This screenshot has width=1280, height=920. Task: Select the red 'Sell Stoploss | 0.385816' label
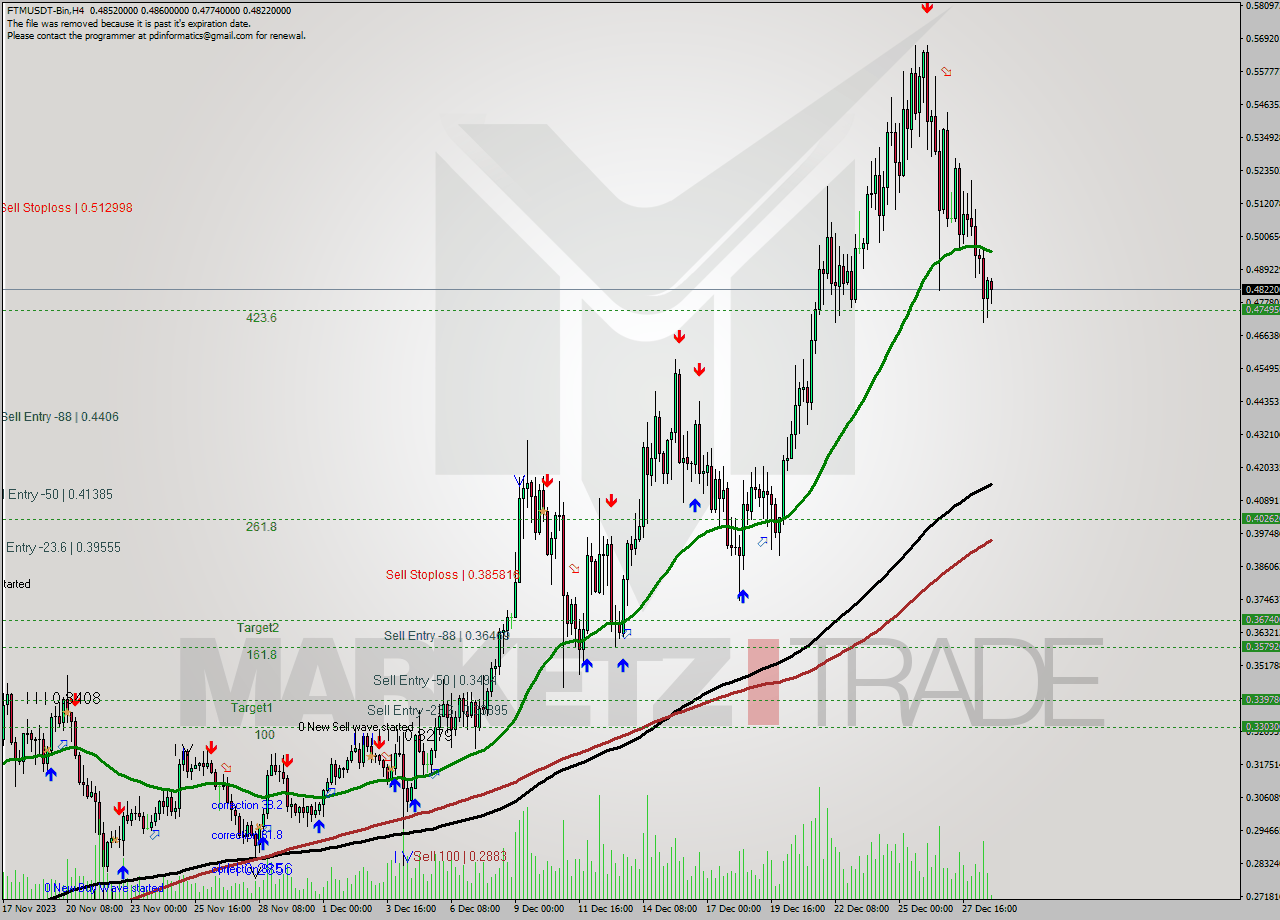[x=453, y=575]
